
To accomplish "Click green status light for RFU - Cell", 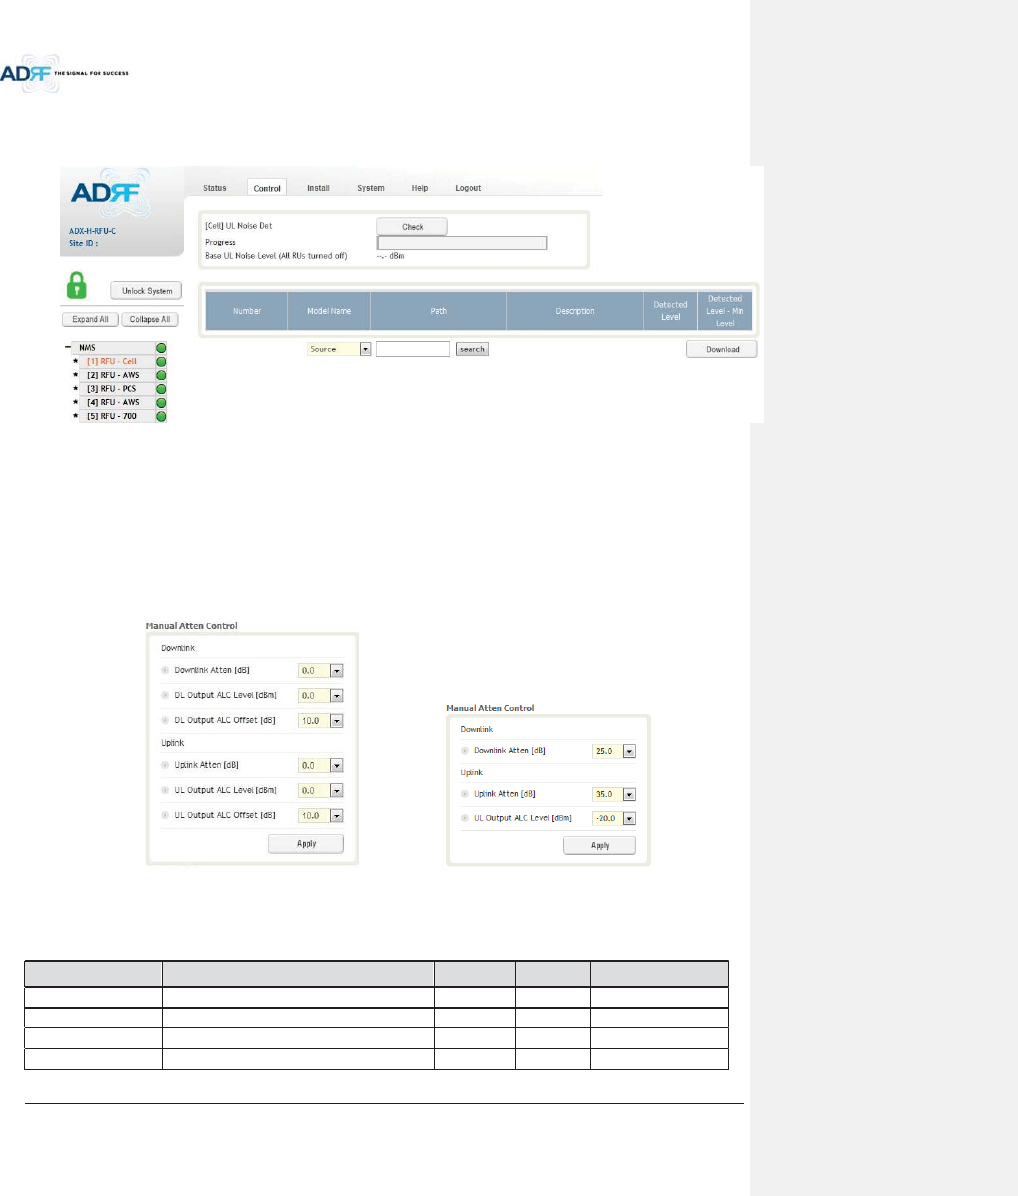I will tap(161, 362).
